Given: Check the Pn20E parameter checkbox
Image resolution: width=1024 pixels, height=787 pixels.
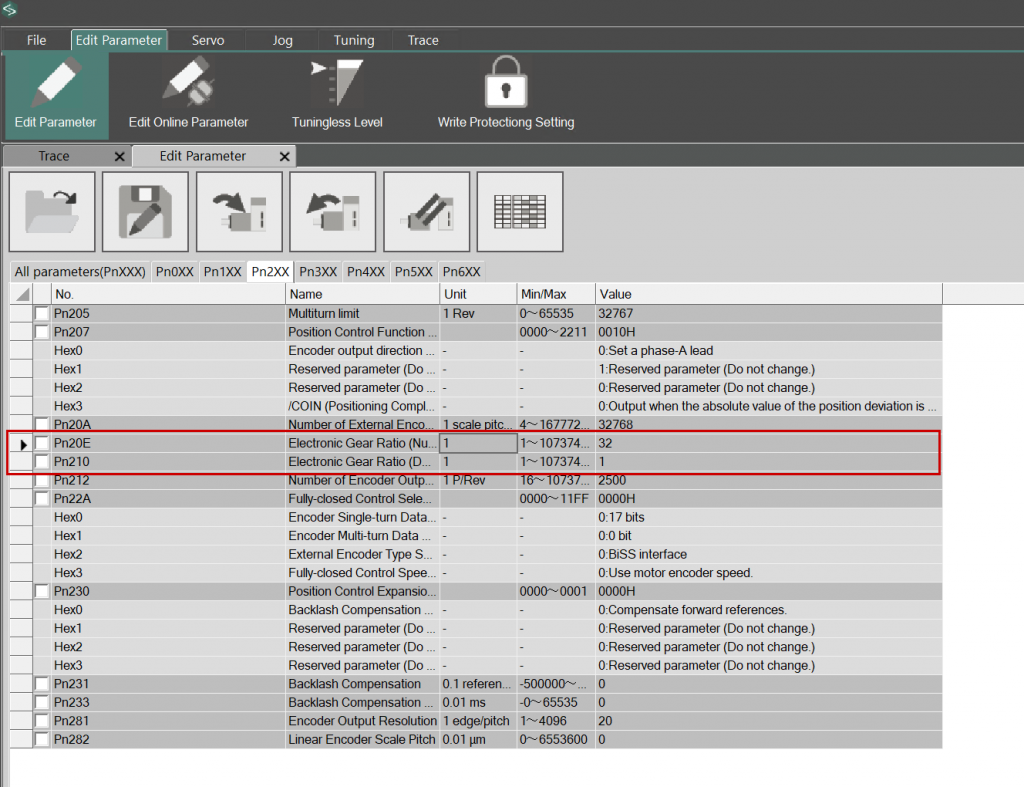Looking at the screenshot, I should click(x=42, y=443).
